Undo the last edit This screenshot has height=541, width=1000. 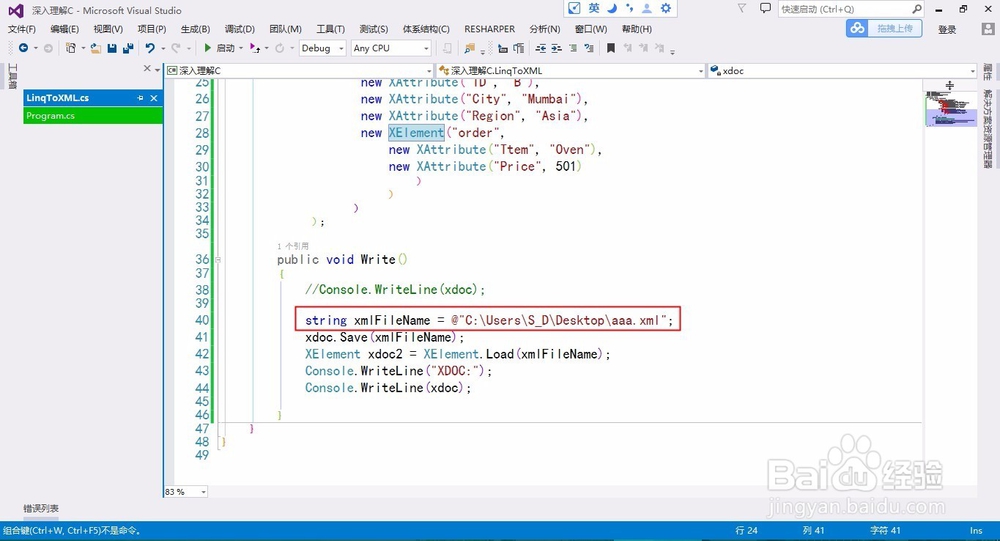pos(150,48)
